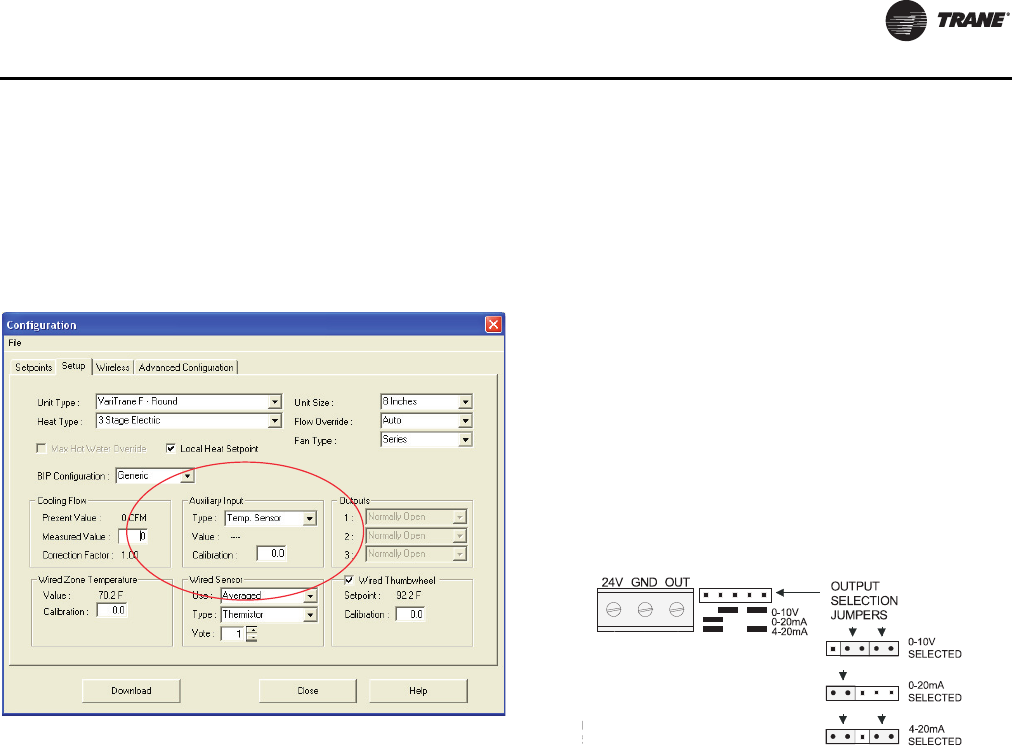Click the Wired Thumbwheel Calibration field
The width and height of the screenshot is (1012, 755).
point(410,614)
